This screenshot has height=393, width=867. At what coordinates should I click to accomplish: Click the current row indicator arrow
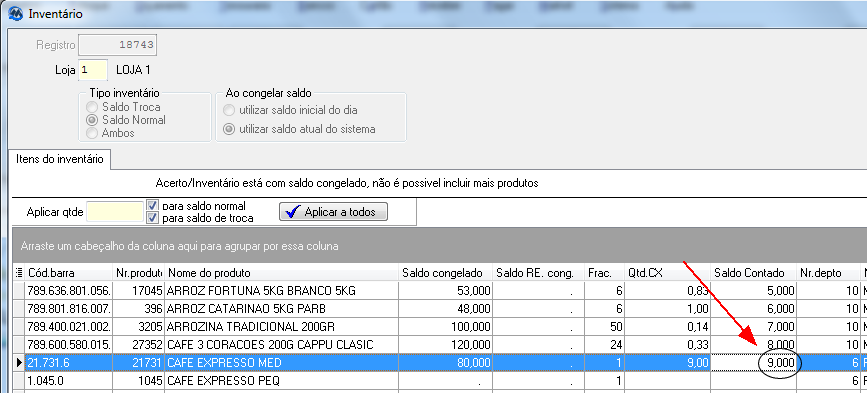pyautogui.click(x=19, y=363)
